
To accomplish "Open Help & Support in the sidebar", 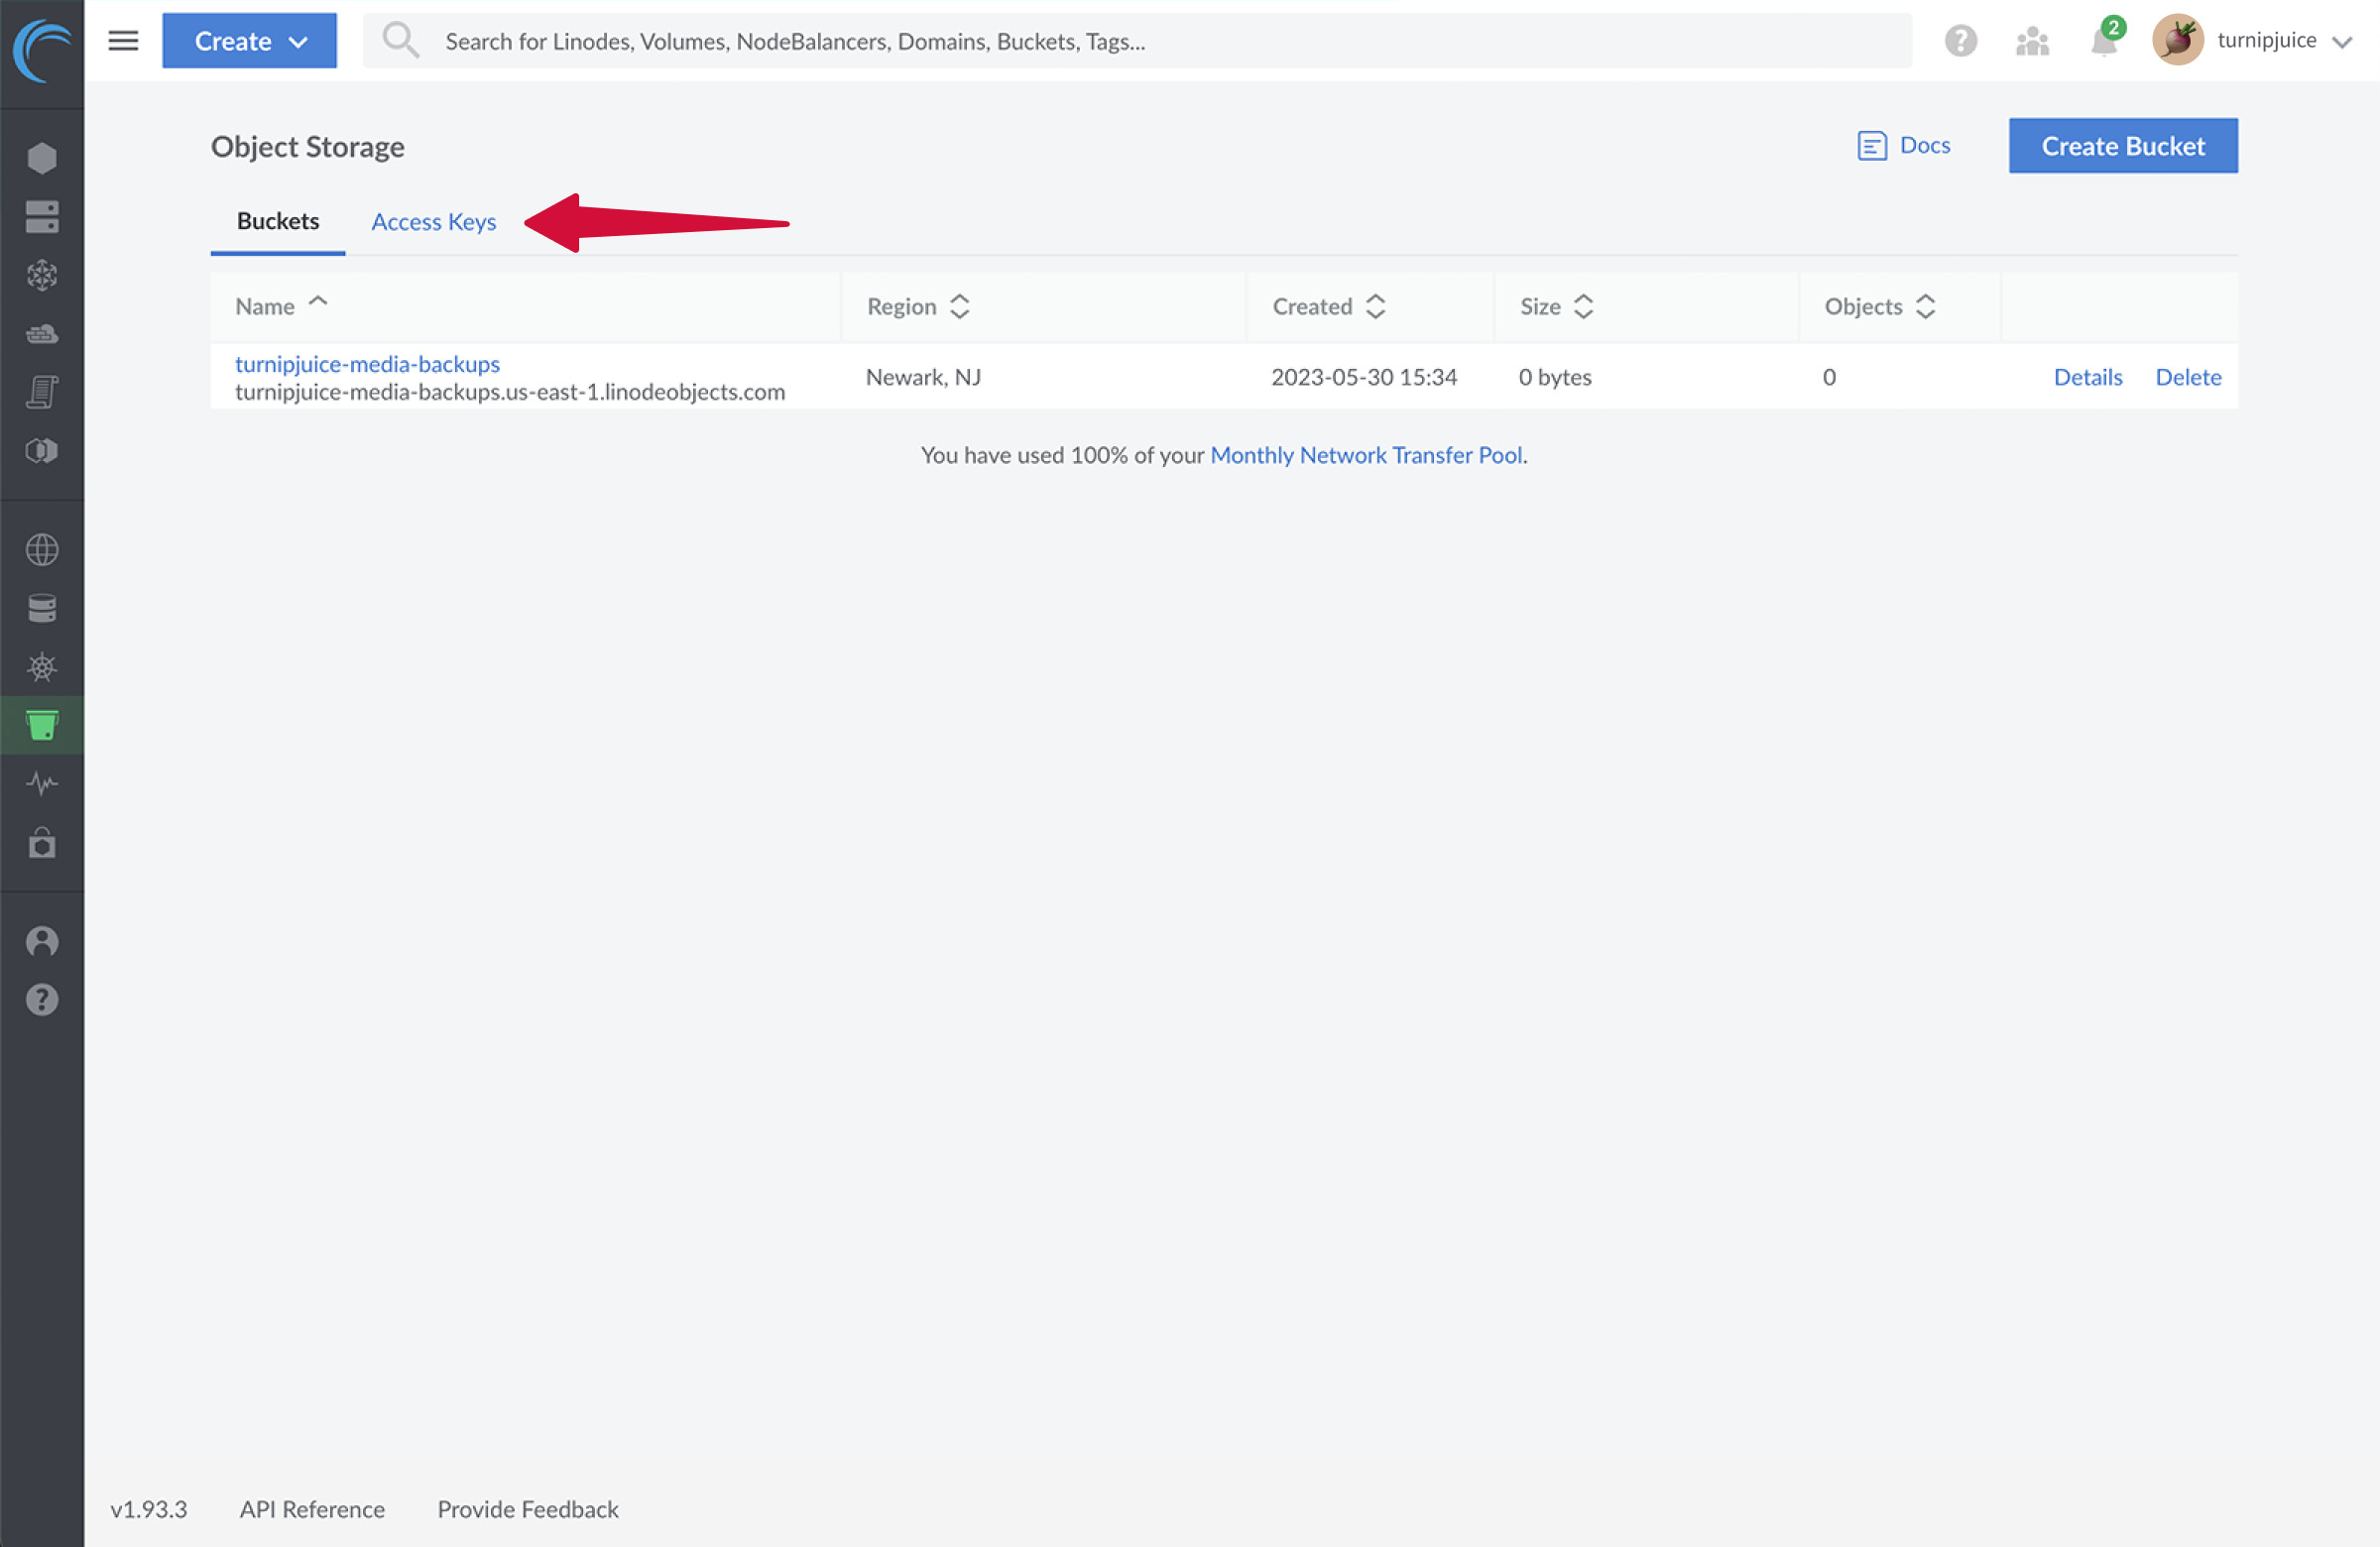I will [42, 999].
